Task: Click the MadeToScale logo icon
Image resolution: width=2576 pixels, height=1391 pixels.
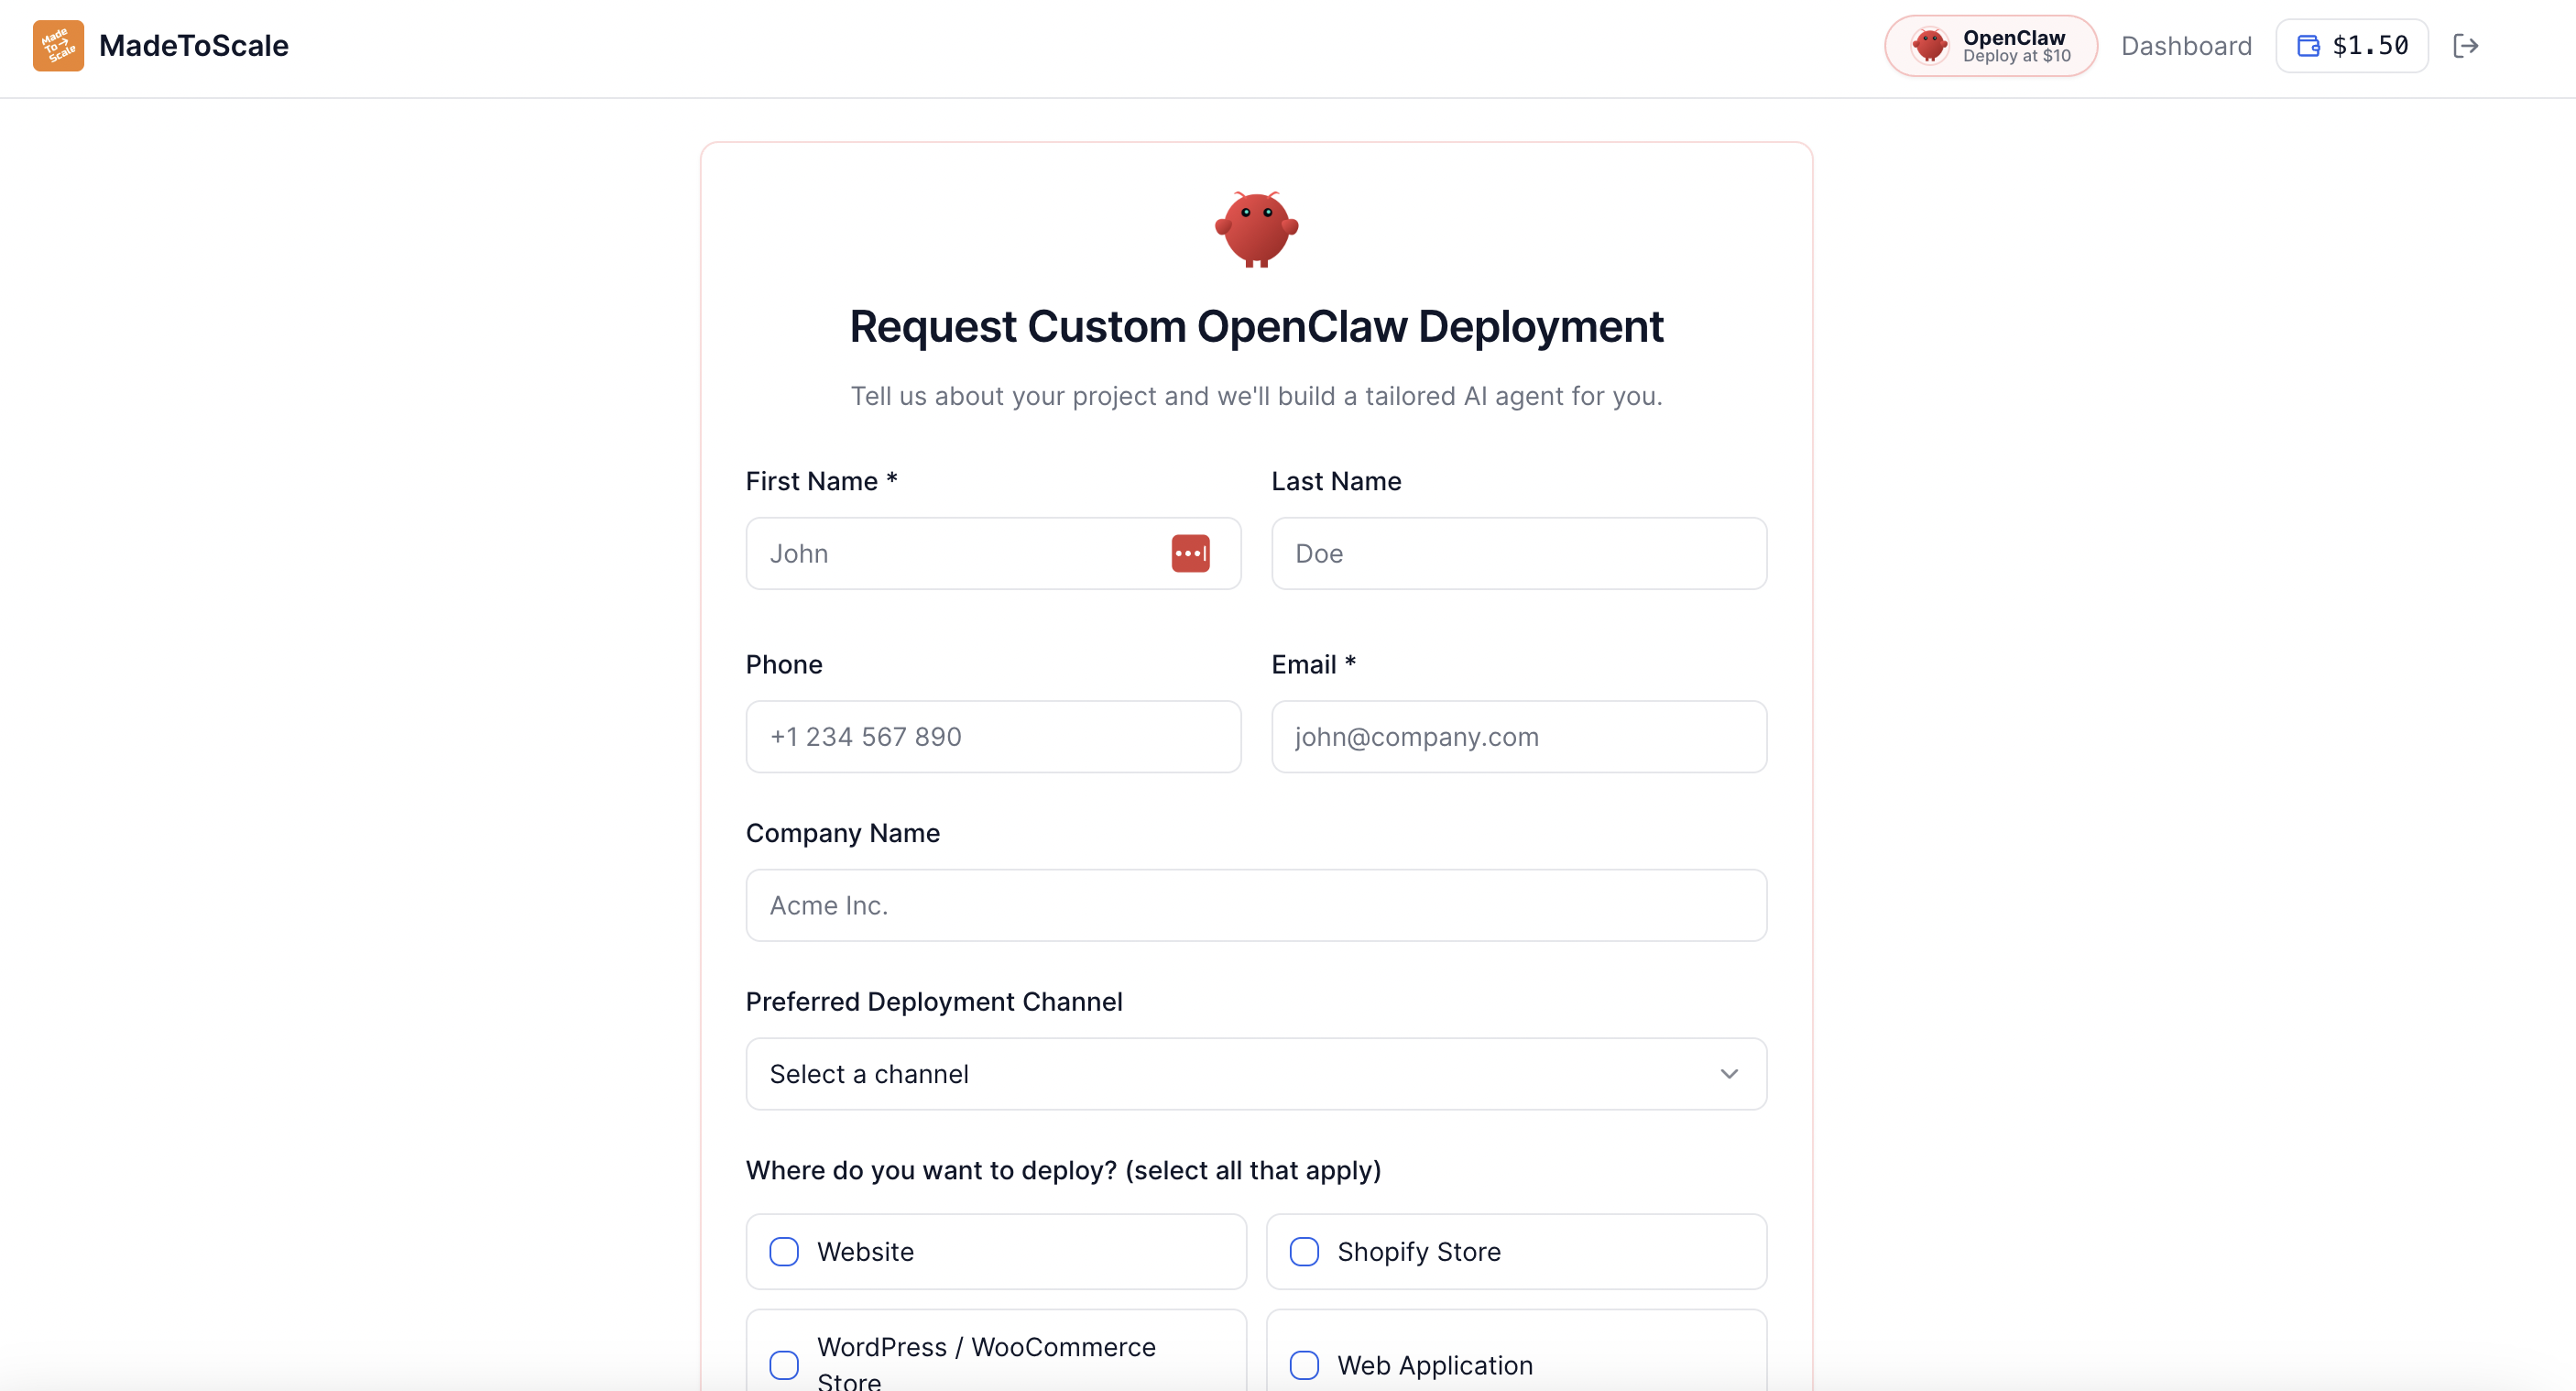Action: click(x=58, y=45)
